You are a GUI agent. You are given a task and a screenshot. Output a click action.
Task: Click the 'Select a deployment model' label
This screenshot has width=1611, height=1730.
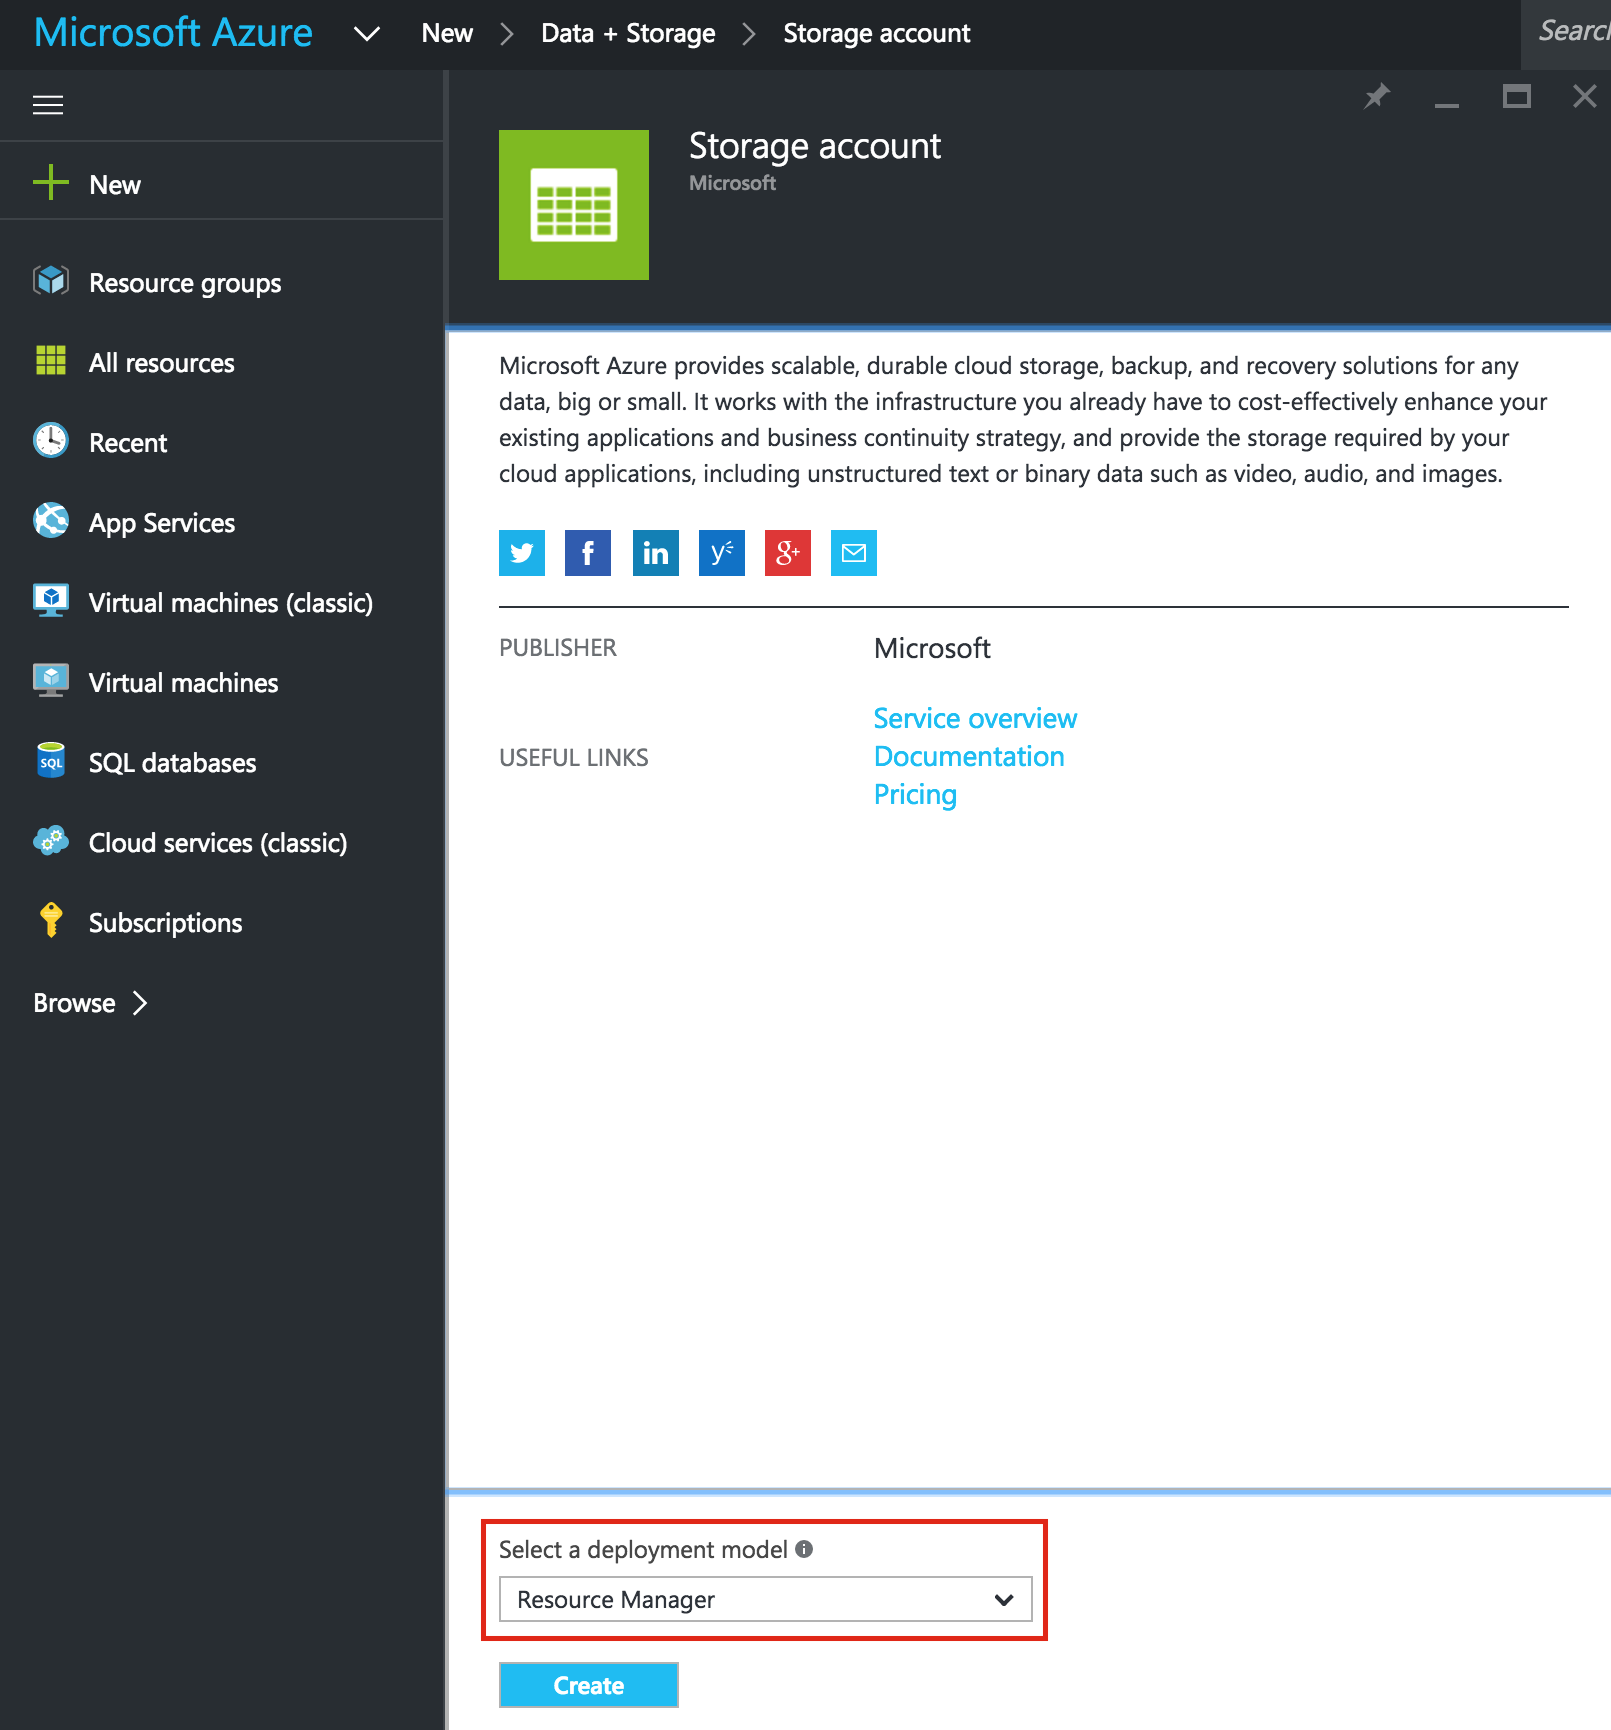click(643, 1549)
